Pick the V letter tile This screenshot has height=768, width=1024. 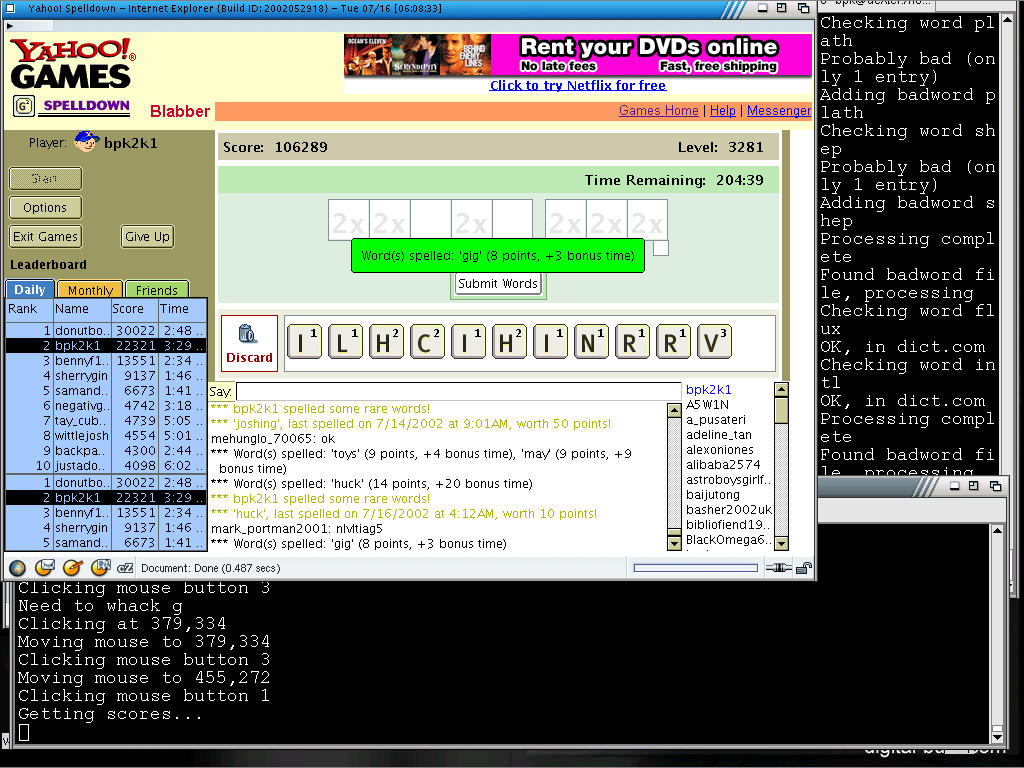(x=714, y=342)
